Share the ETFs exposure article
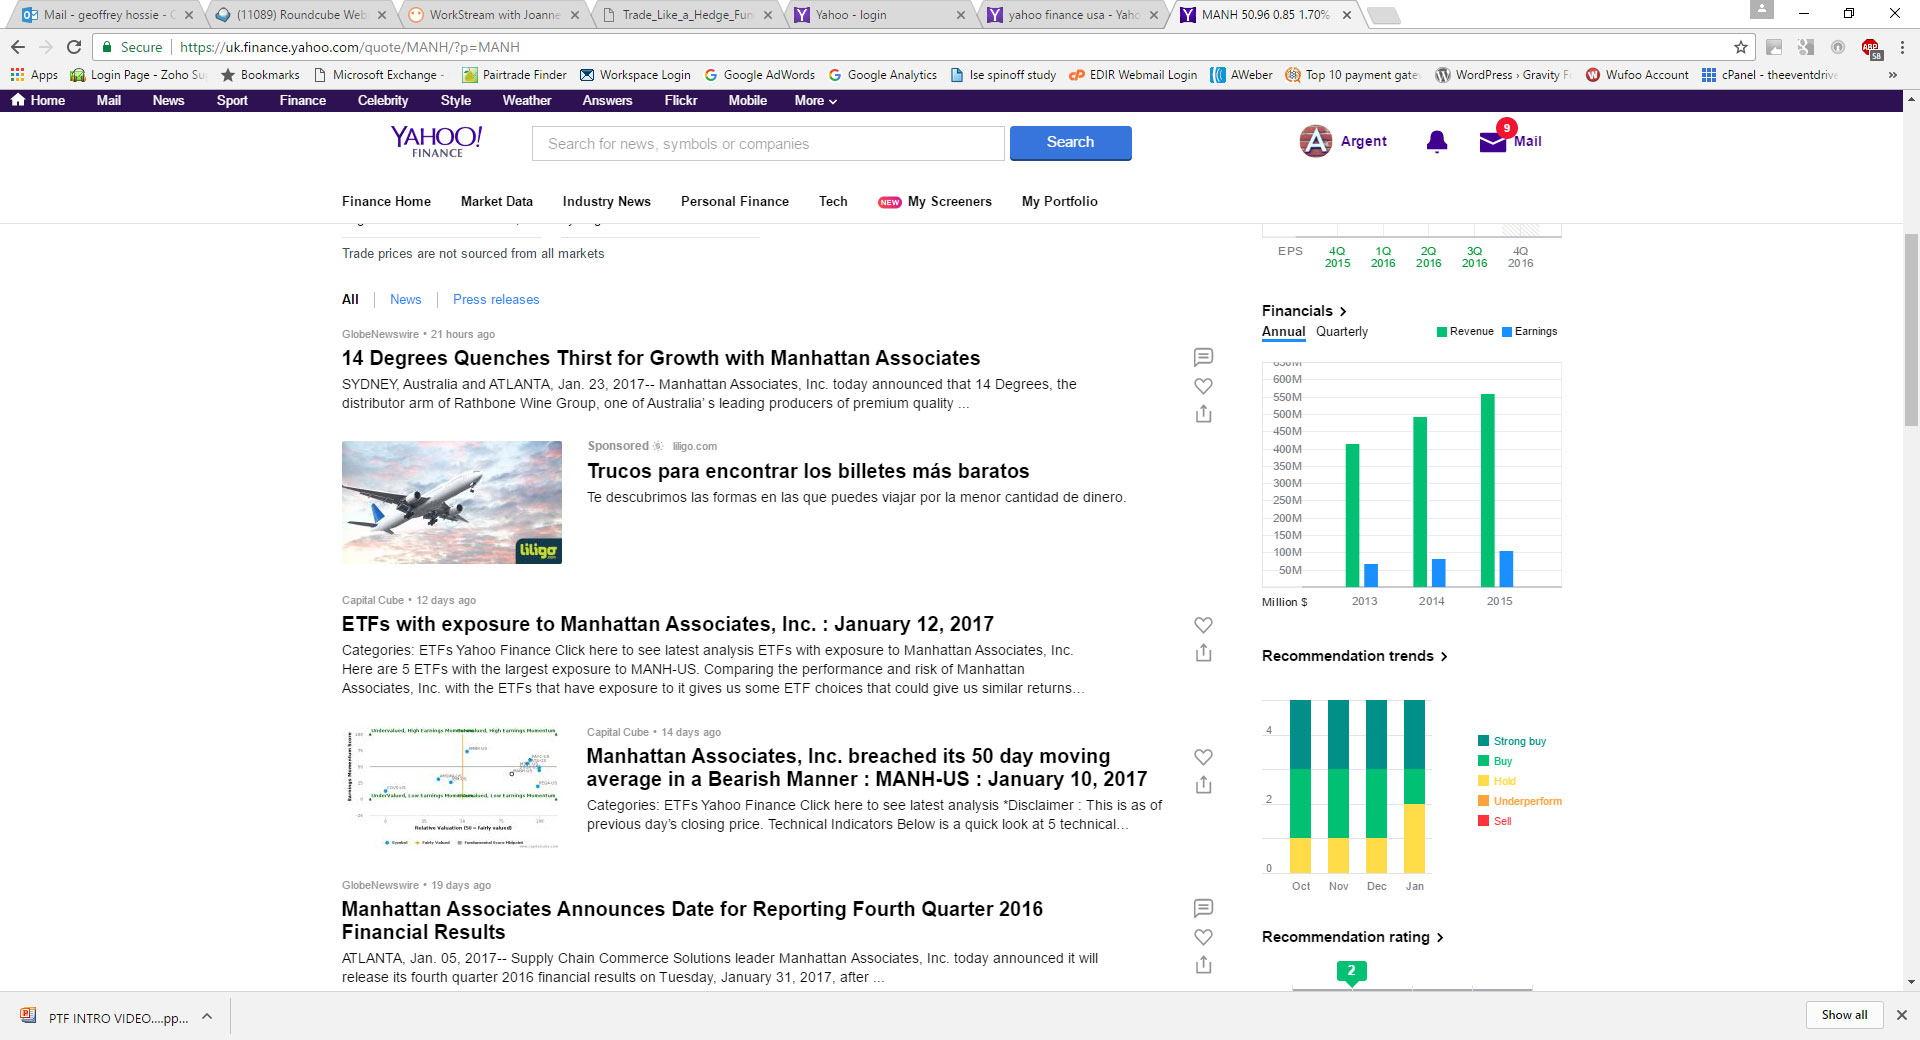 [x=1203, y=653]
